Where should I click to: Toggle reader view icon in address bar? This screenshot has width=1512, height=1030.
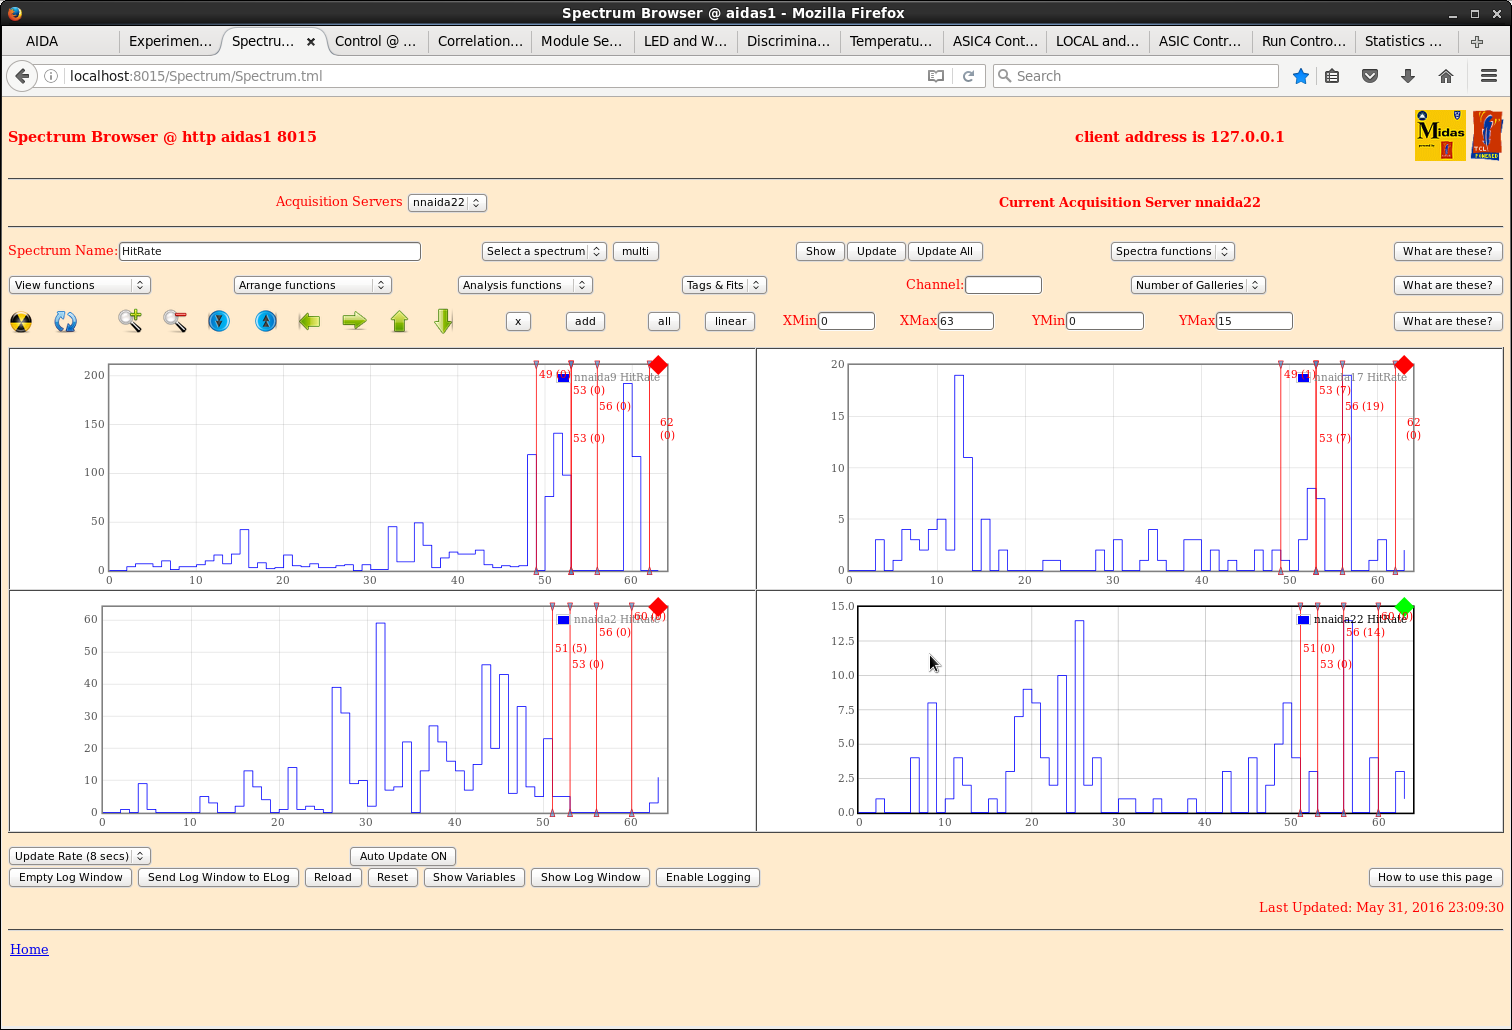click(x=936, y=76)
